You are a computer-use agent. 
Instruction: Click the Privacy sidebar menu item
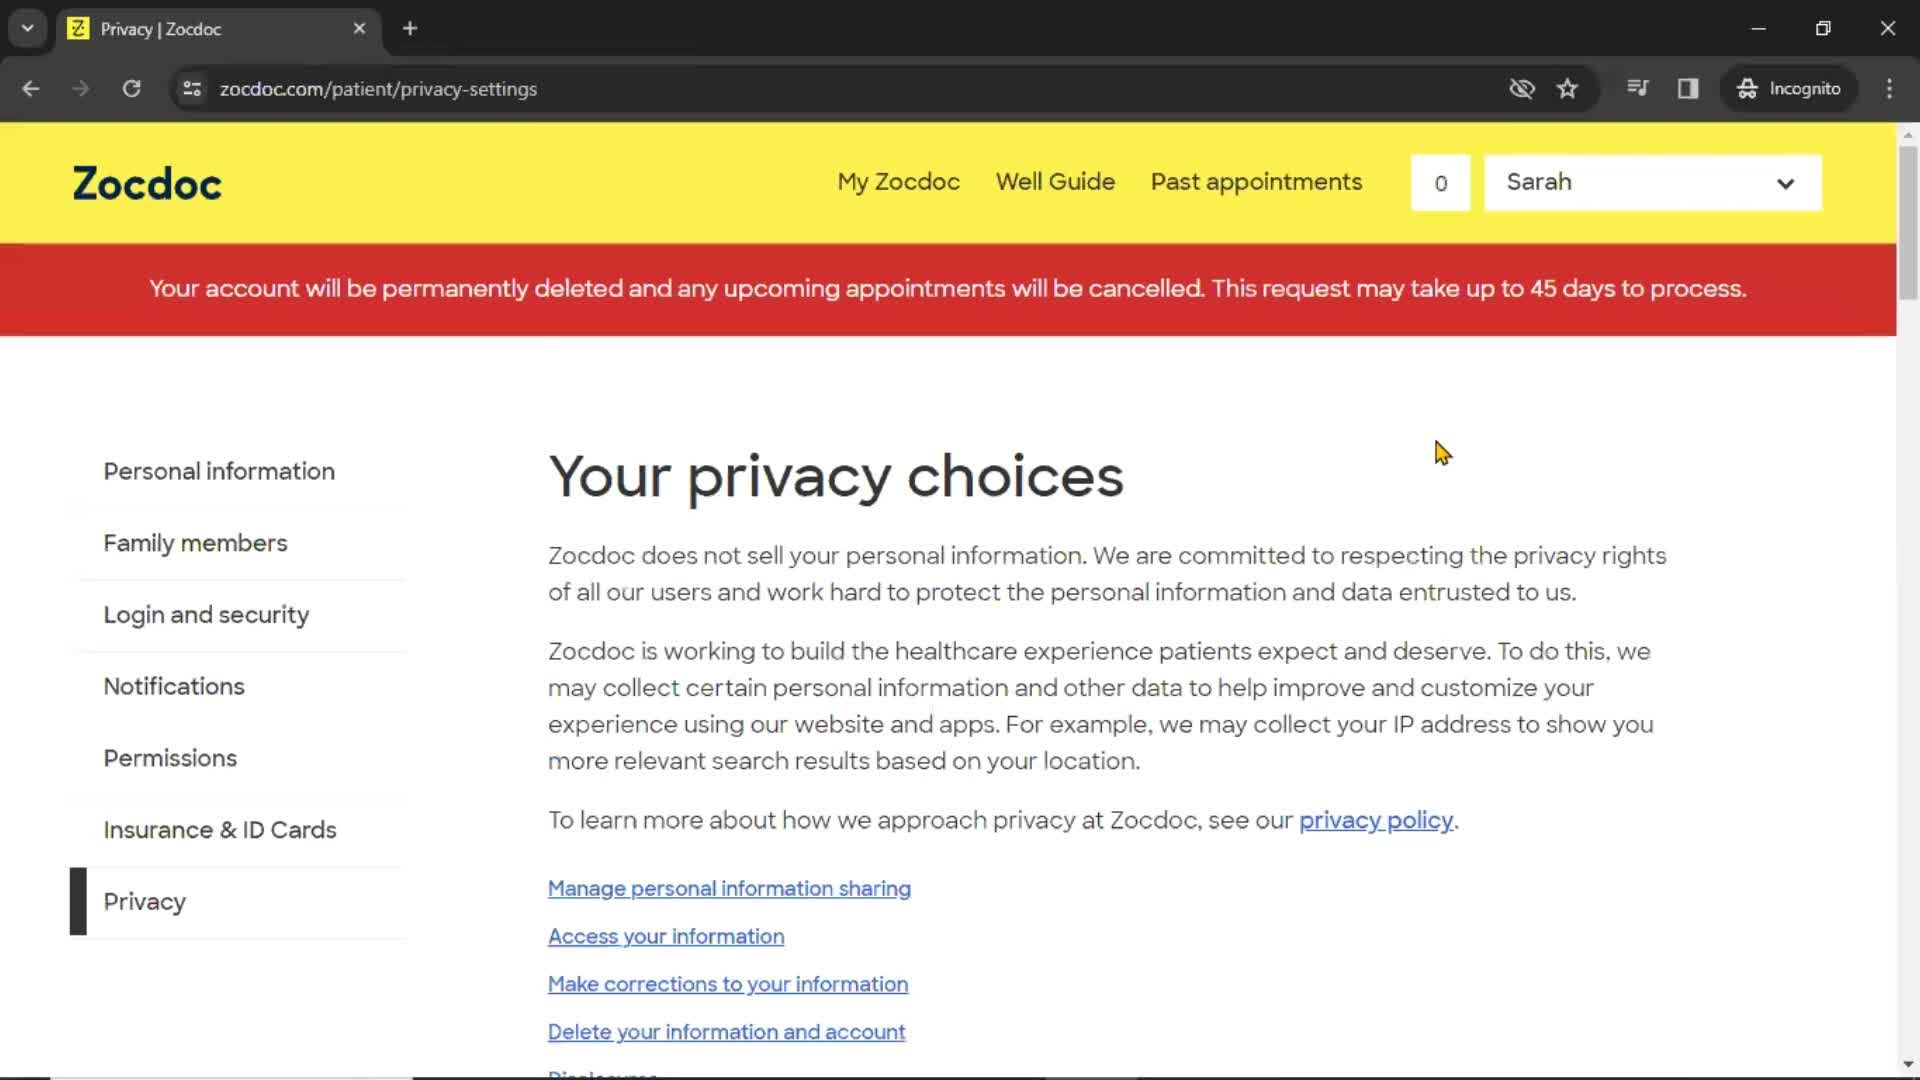[x=144, y=901]
